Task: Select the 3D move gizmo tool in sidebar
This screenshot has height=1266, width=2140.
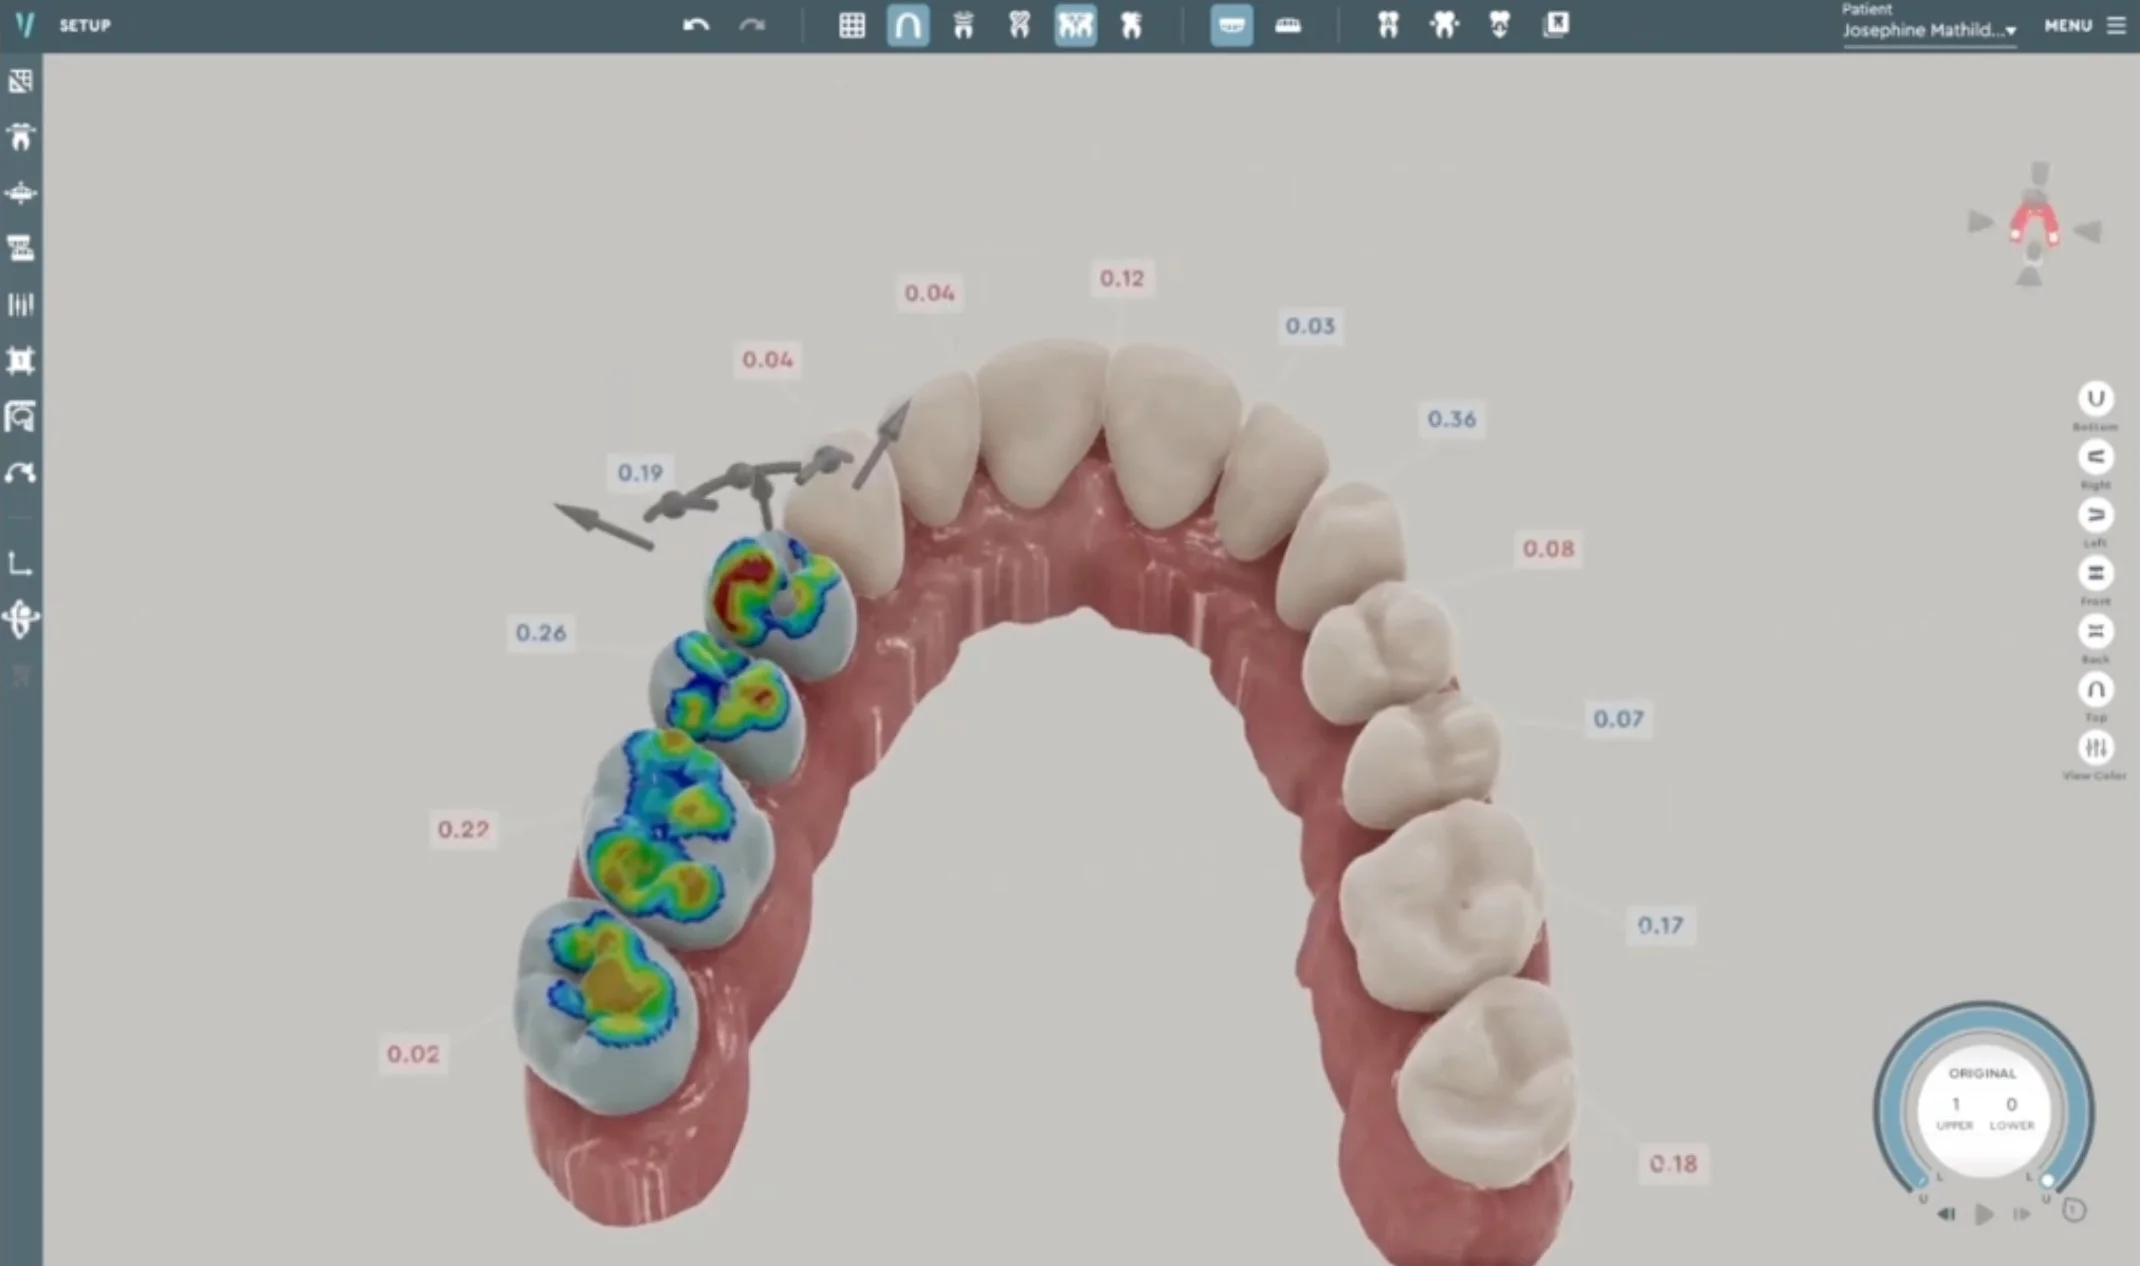Action: click(x=20, y=619)
